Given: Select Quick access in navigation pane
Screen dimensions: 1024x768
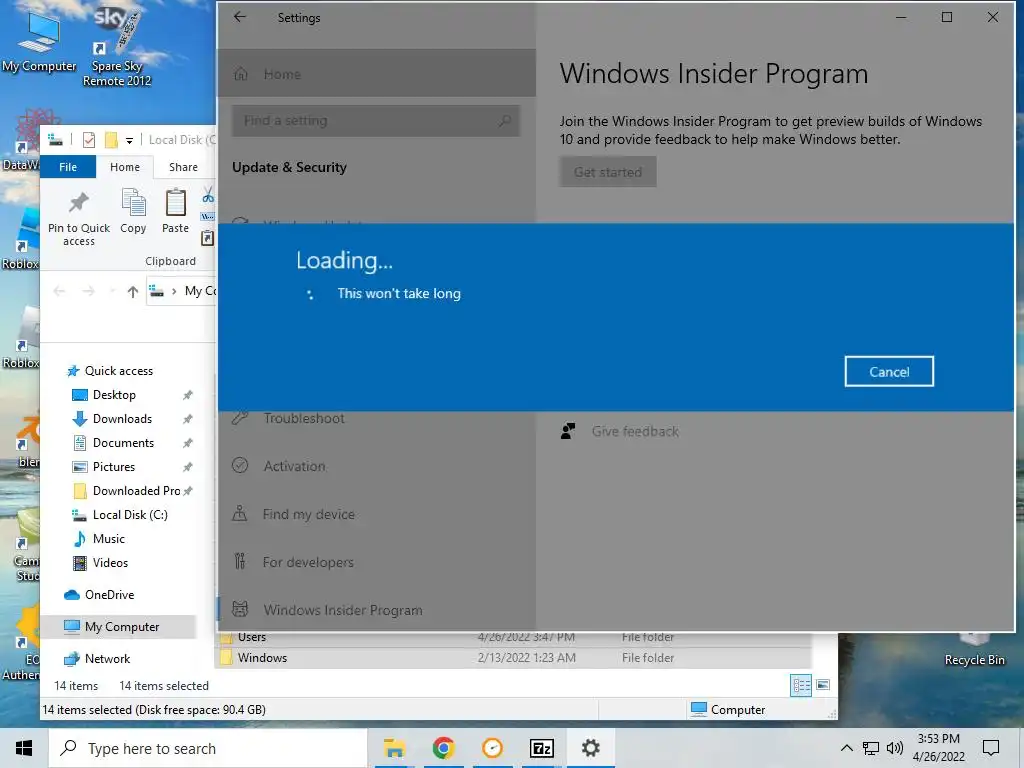Looking at the screenshot, I should tap(119, 371).
